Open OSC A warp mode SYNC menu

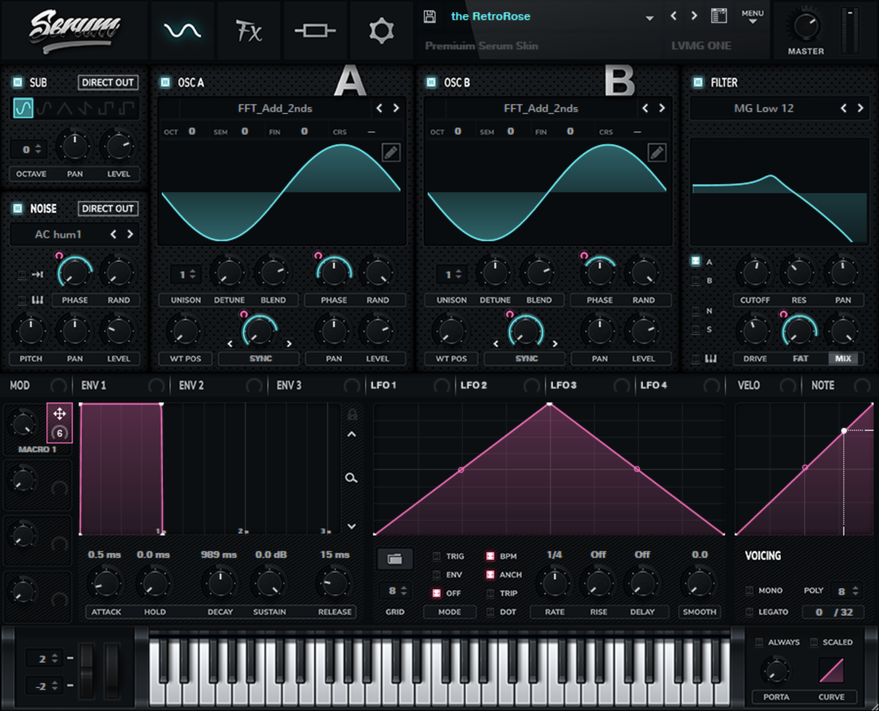coord(260,358)
